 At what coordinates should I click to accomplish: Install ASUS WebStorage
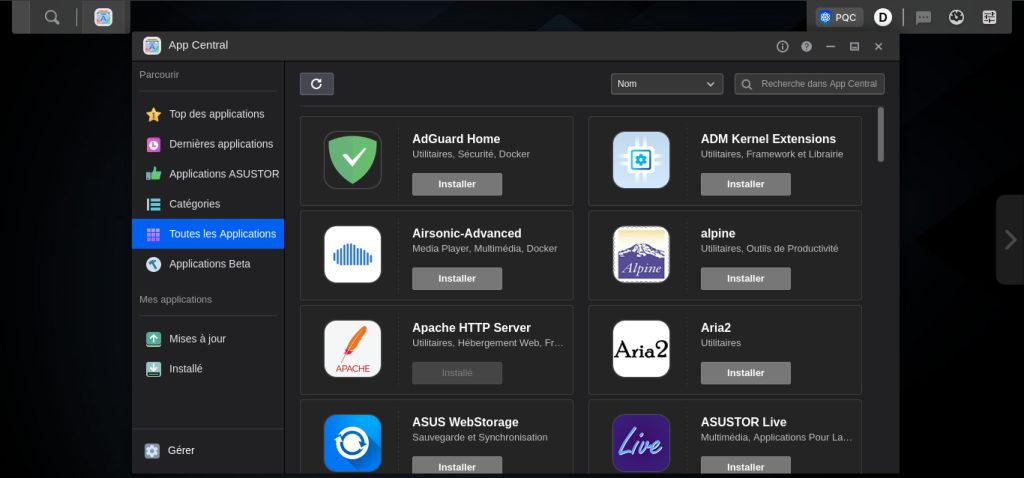click(457, 466)
